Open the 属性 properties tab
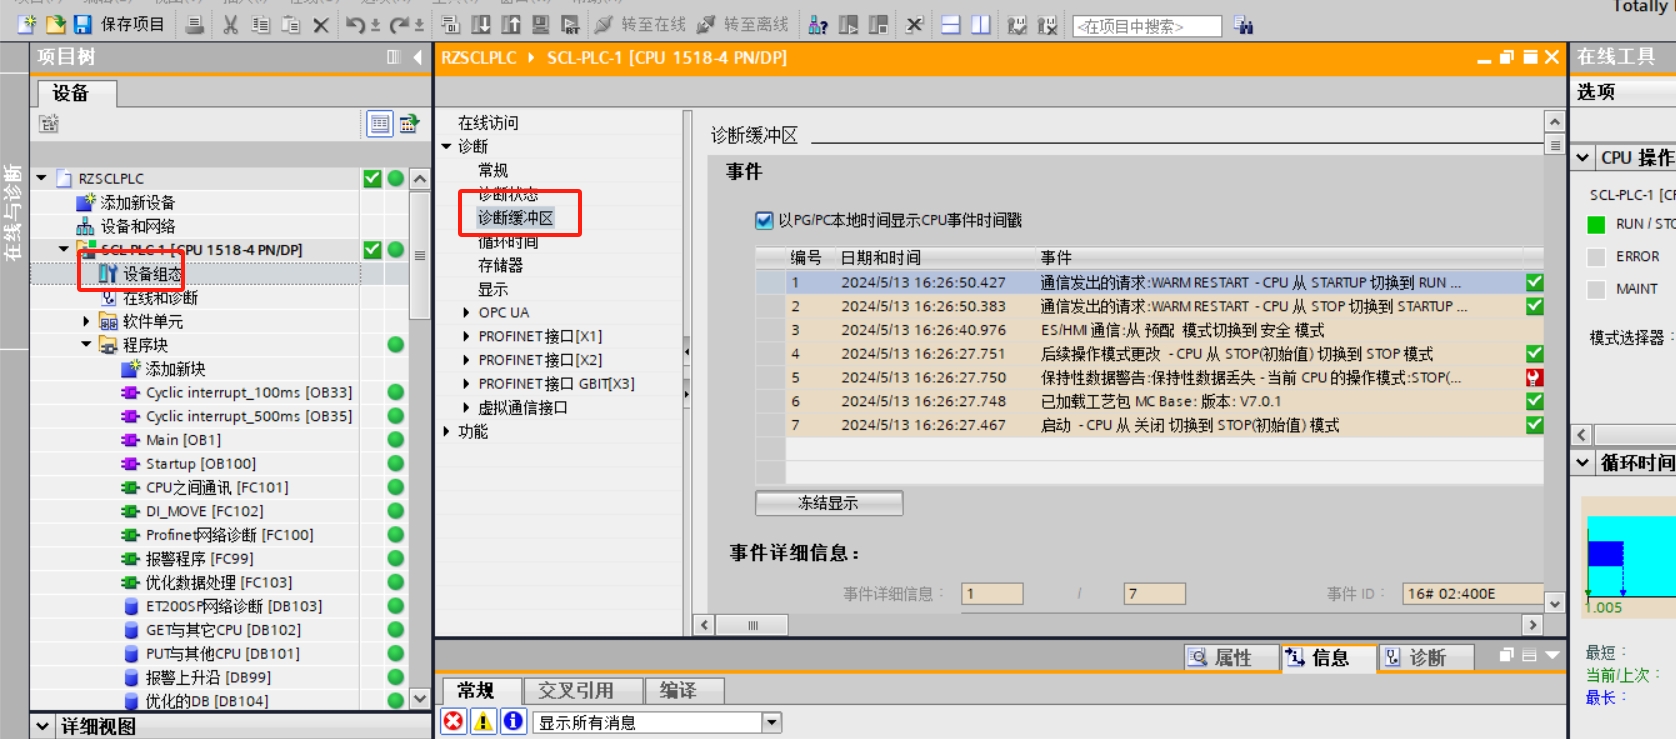 (1231, 657)
